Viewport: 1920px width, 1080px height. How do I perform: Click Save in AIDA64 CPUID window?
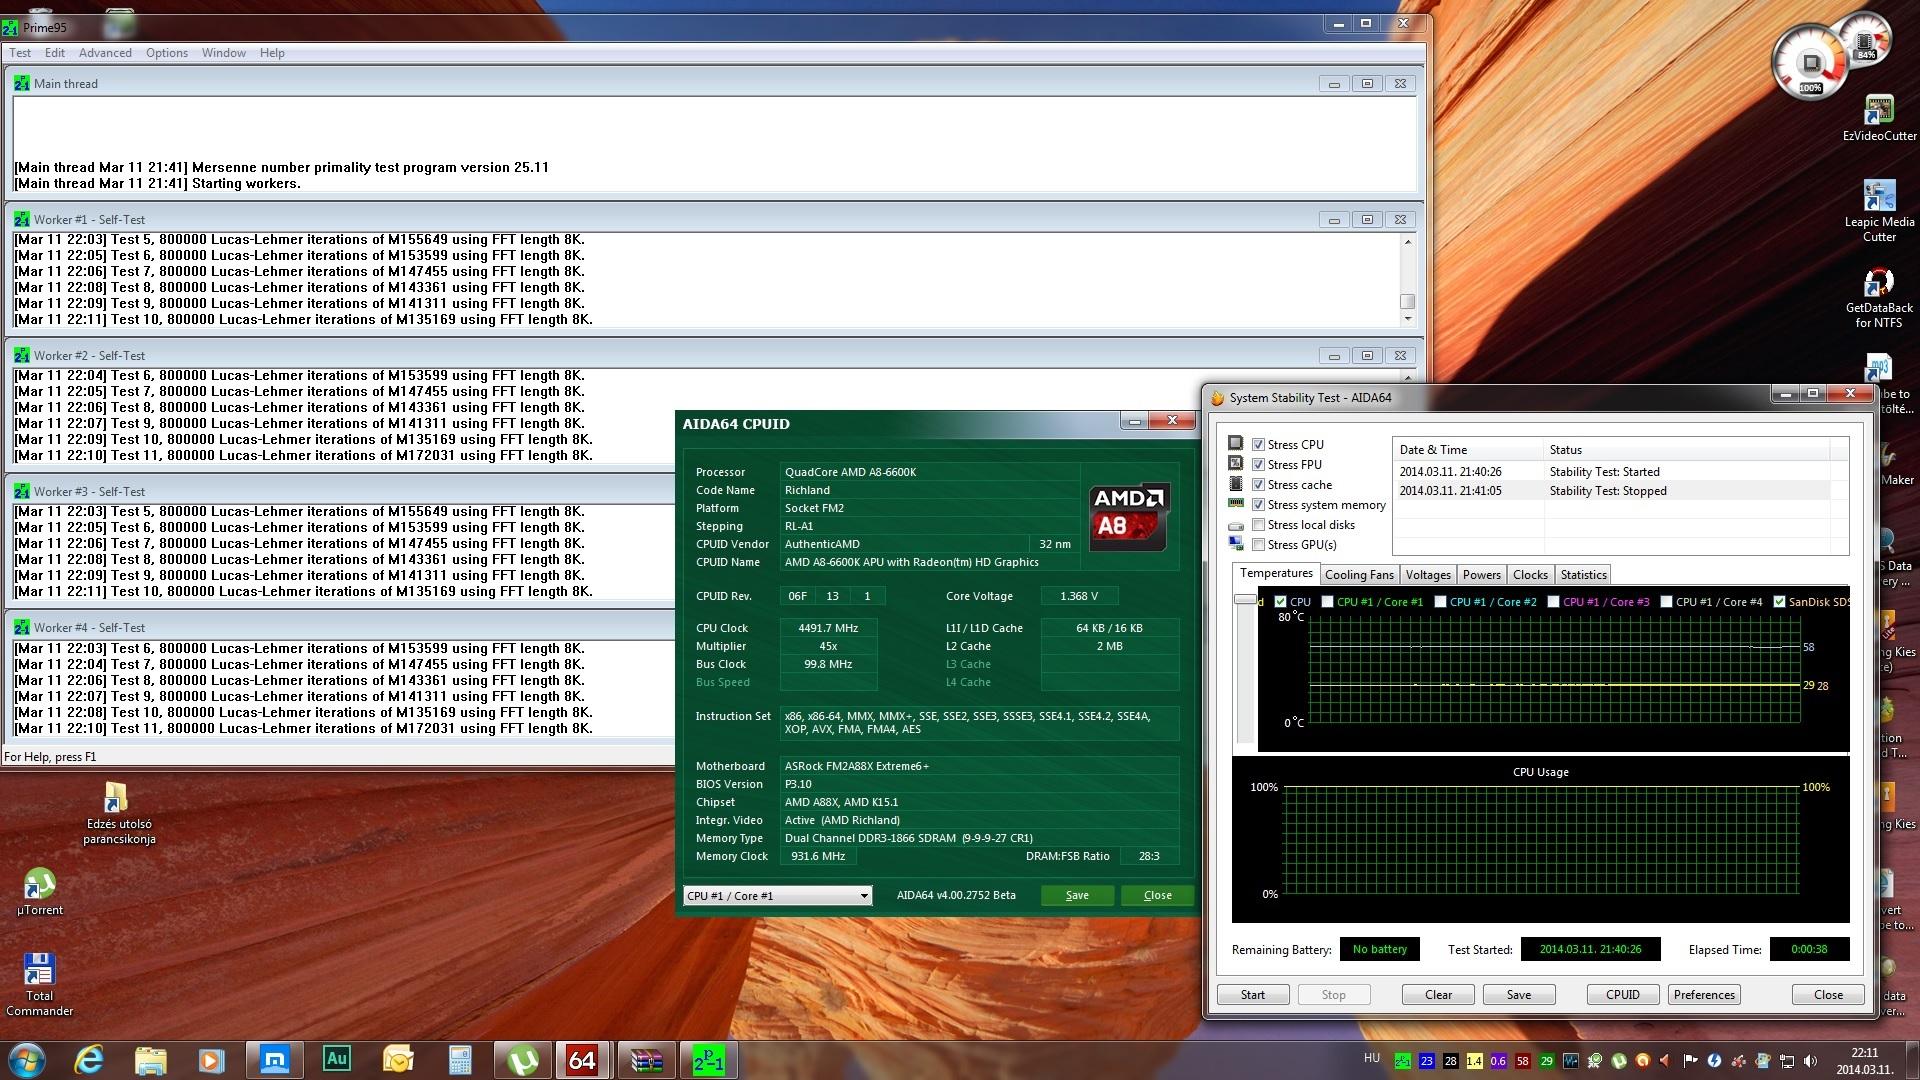(x=1077, y=895)
